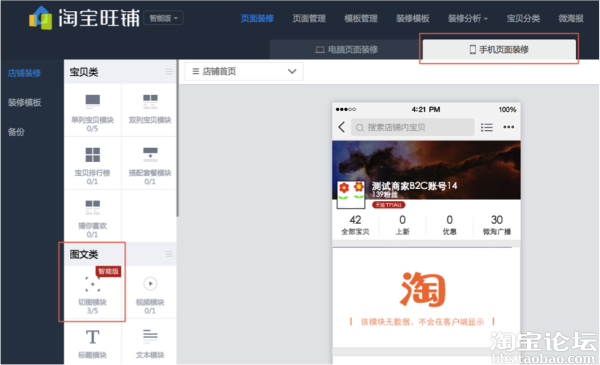
Task: Click the shop avatar flower thumbnail
Action: click(350, 194)
